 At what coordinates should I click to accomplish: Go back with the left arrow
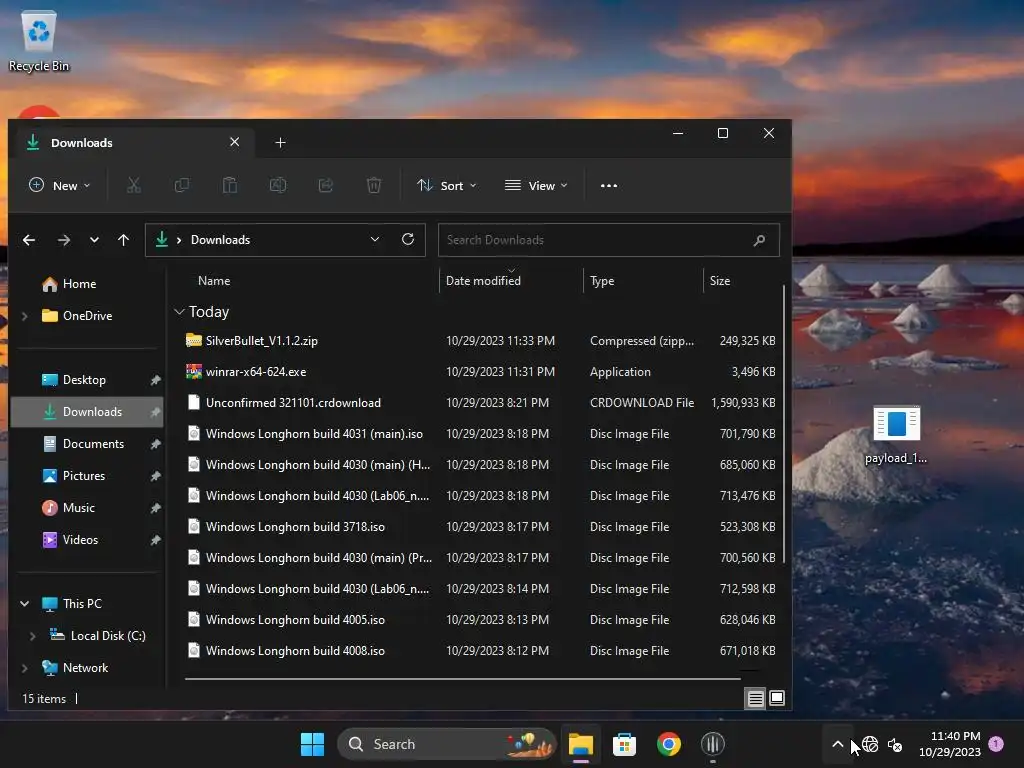[x=29, y=240]
